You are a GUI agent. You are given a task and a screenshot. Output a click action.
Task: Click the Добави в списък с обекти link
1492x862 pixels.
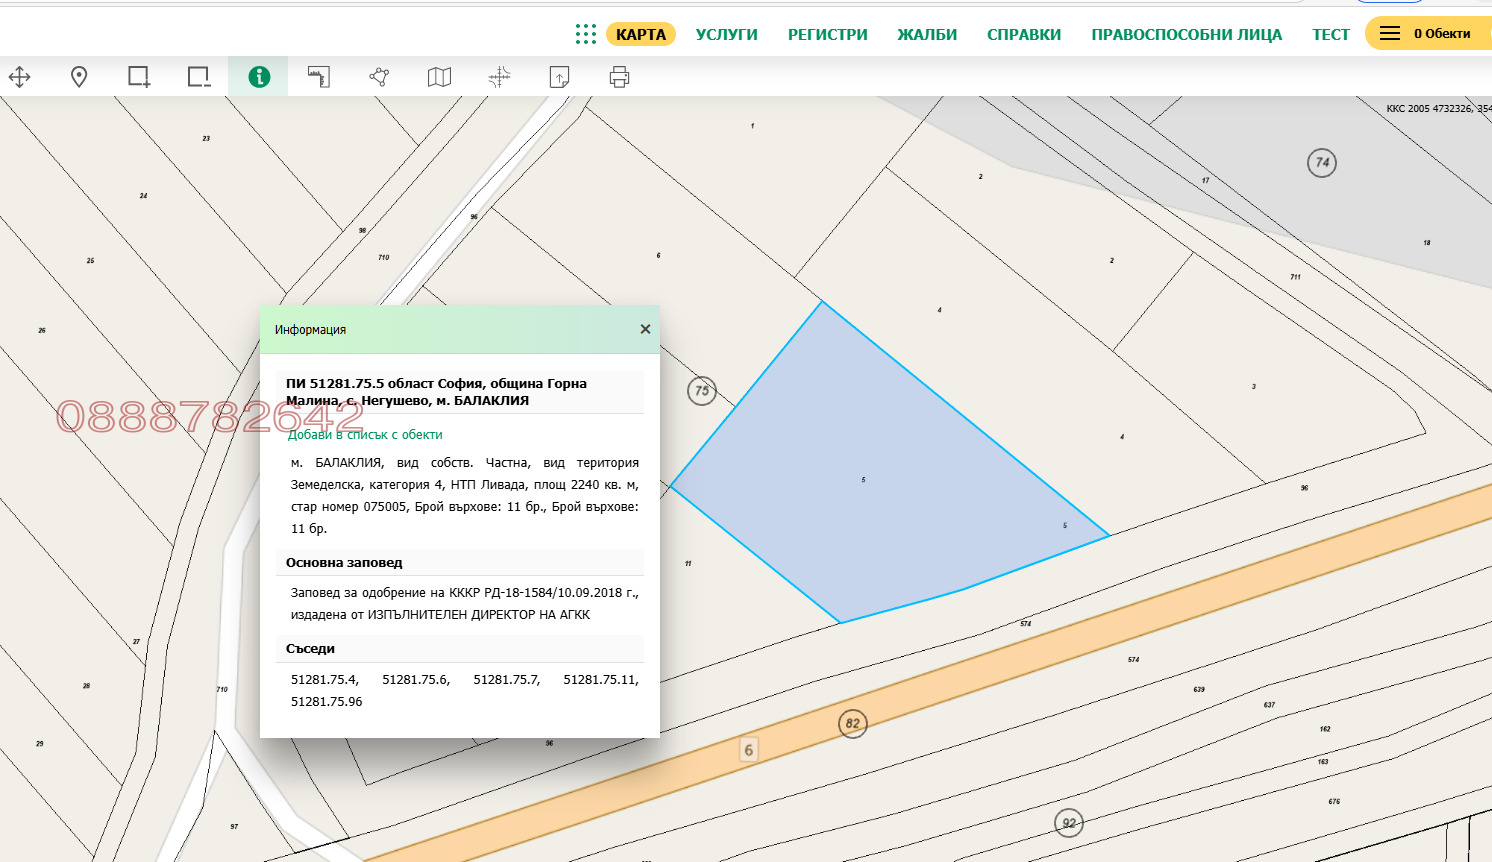pos(366,435)
